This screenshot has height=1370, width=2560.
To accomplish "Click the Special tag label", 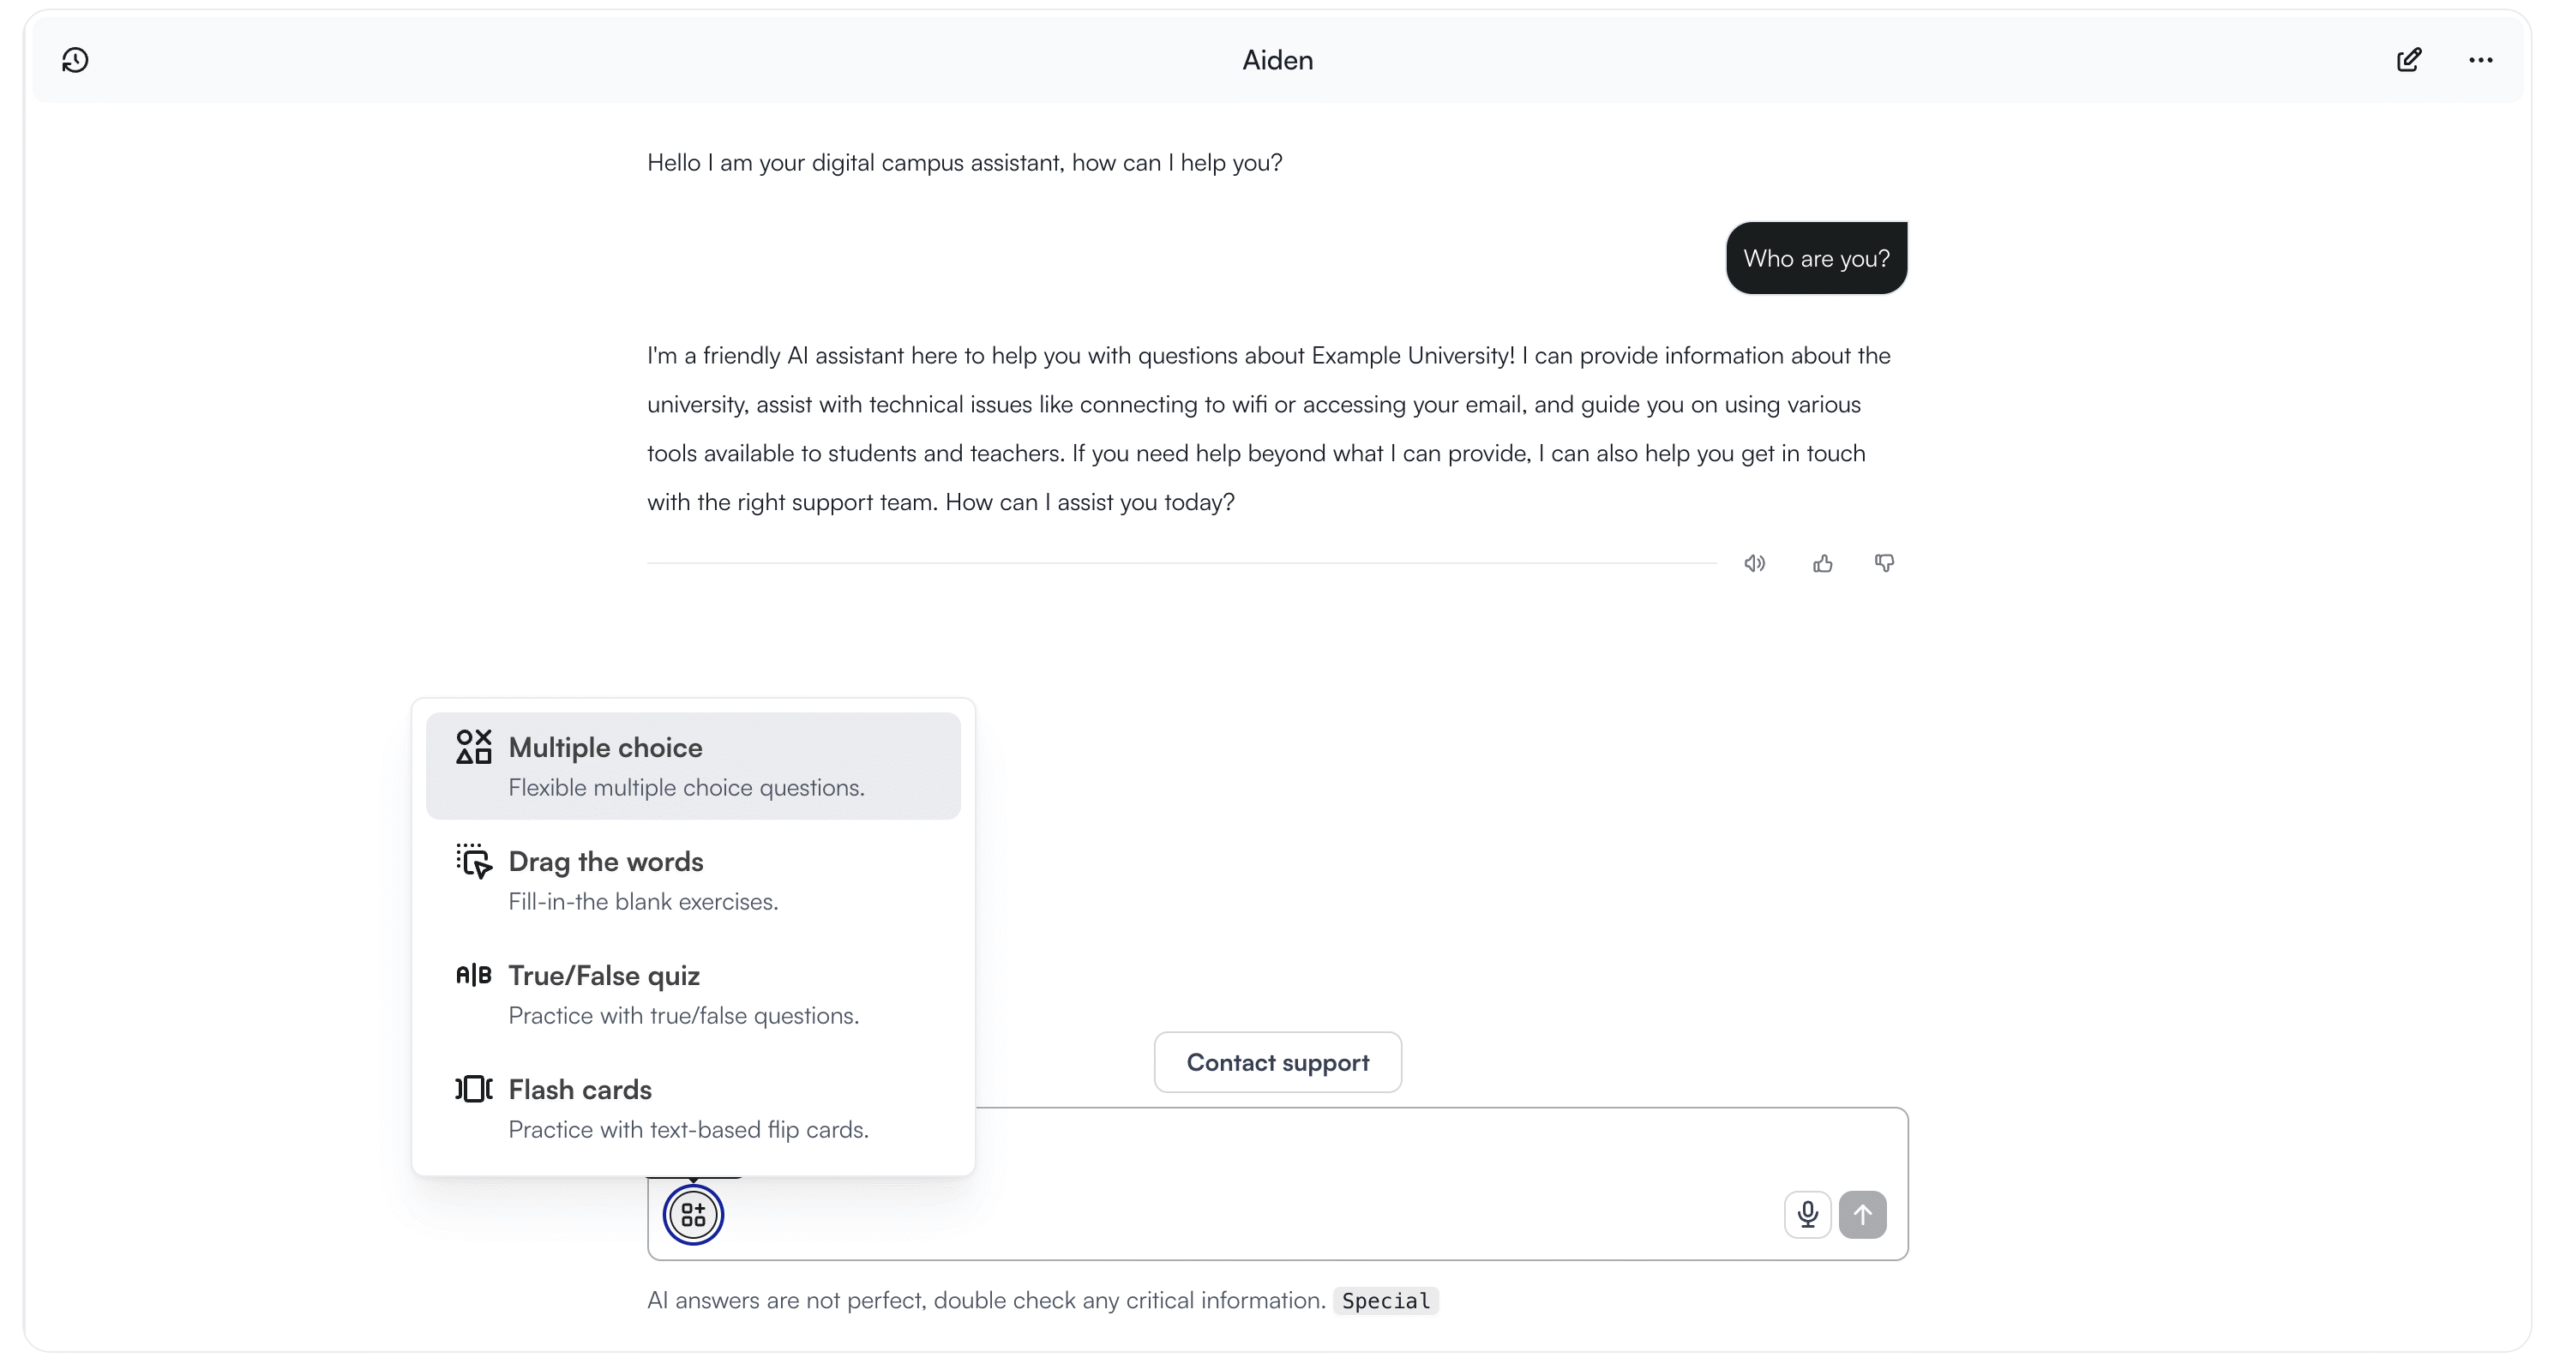I will (1385, 1301).
